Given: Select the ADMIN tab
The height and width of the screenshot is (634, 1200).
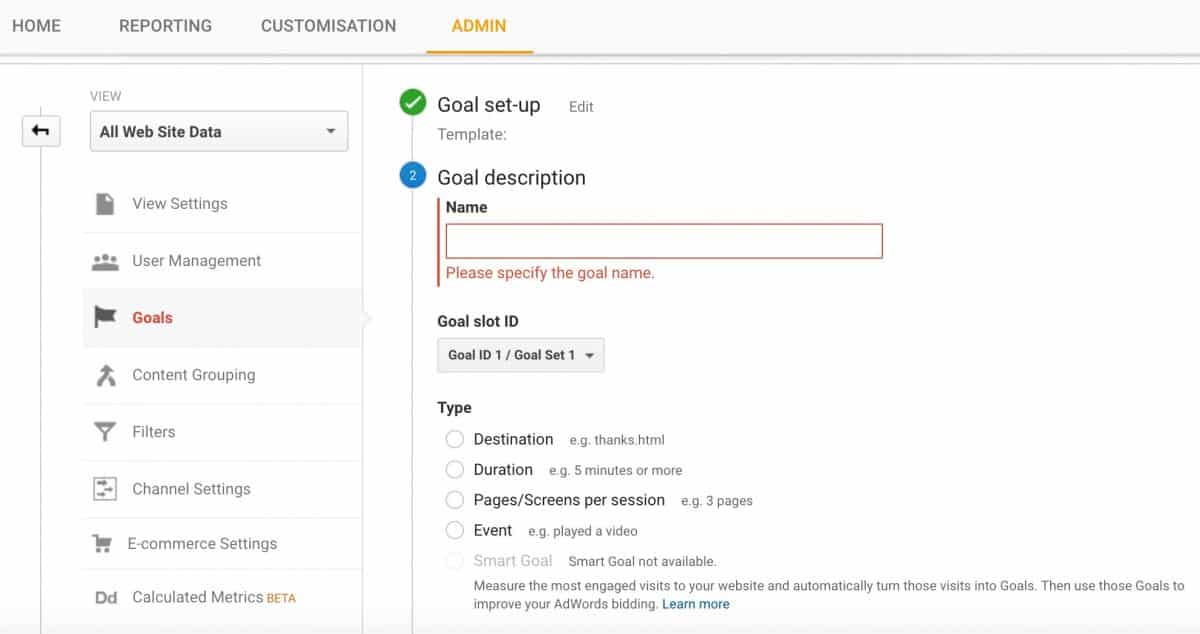Looking at the screenshot, I should pos(479,26).
